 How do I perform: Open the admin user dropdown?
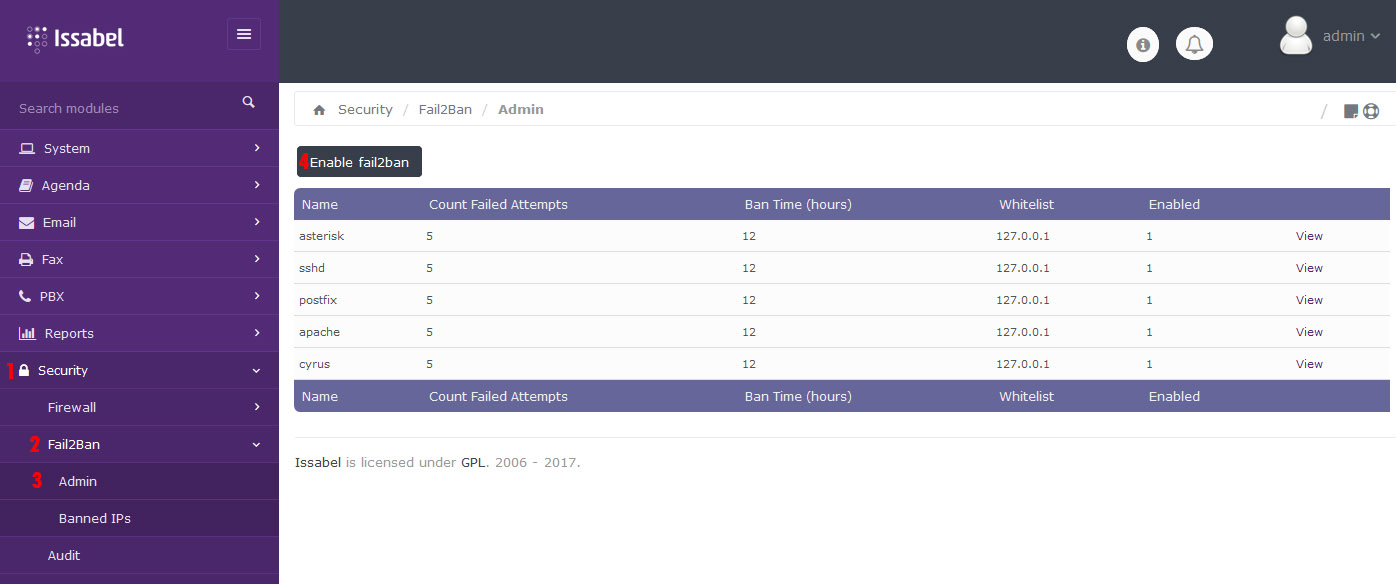(1351, 36)
